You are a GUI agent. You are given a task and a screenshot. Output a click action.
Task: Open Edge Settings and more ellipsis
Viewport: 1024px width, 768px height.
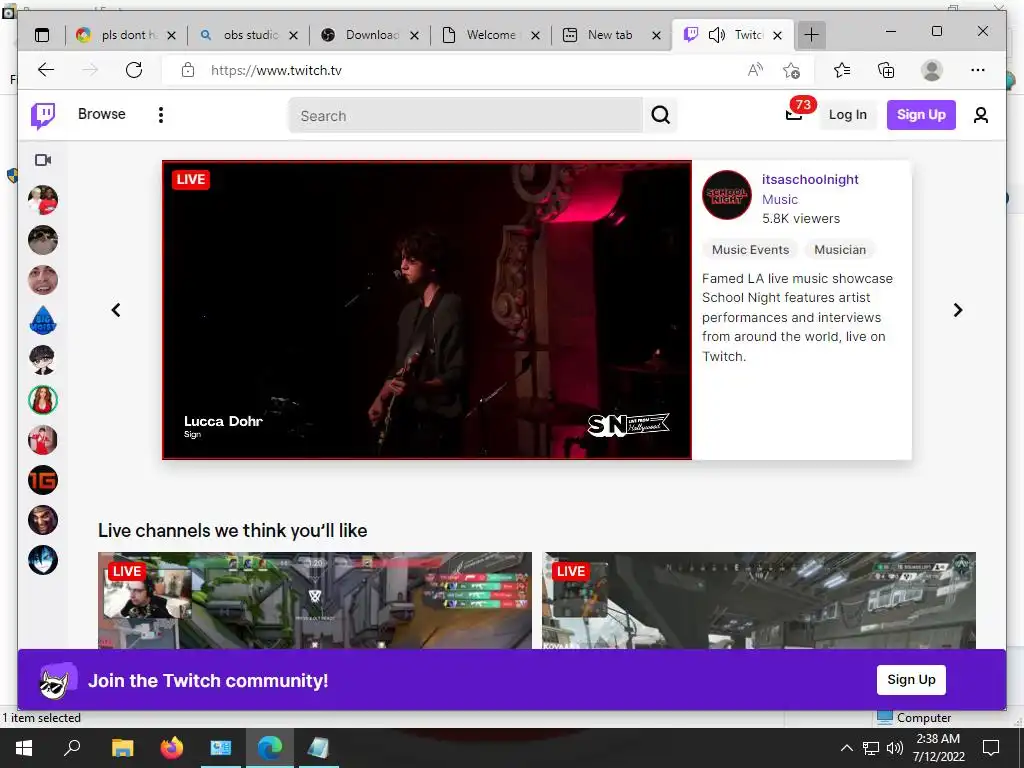pos(978,70)
